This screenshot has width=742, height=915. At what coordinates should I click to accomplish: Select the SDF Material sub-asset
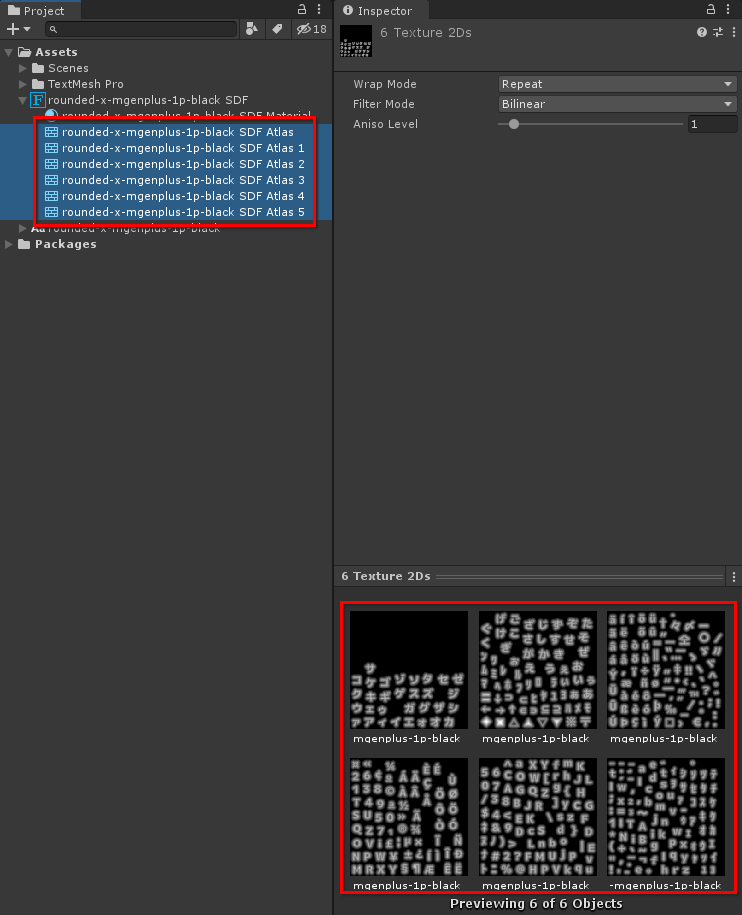tap(186, 116)
